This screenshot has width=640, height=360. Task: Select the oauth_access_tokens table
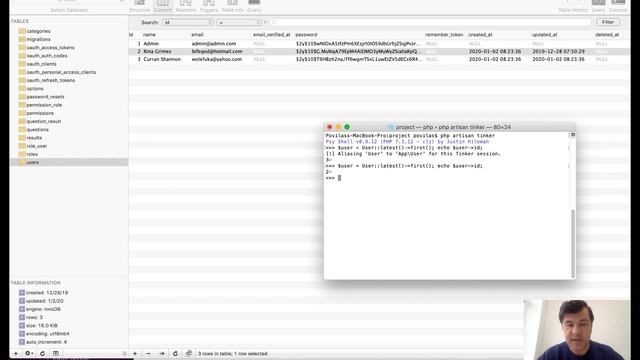pyautogui.click(x=50, y=47)
